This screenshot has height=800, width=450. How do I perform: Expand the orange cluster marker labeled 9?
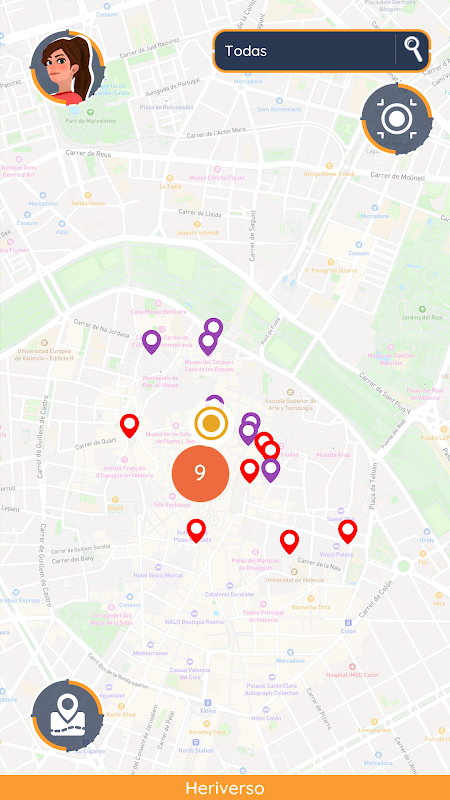(x=201, y=473)
